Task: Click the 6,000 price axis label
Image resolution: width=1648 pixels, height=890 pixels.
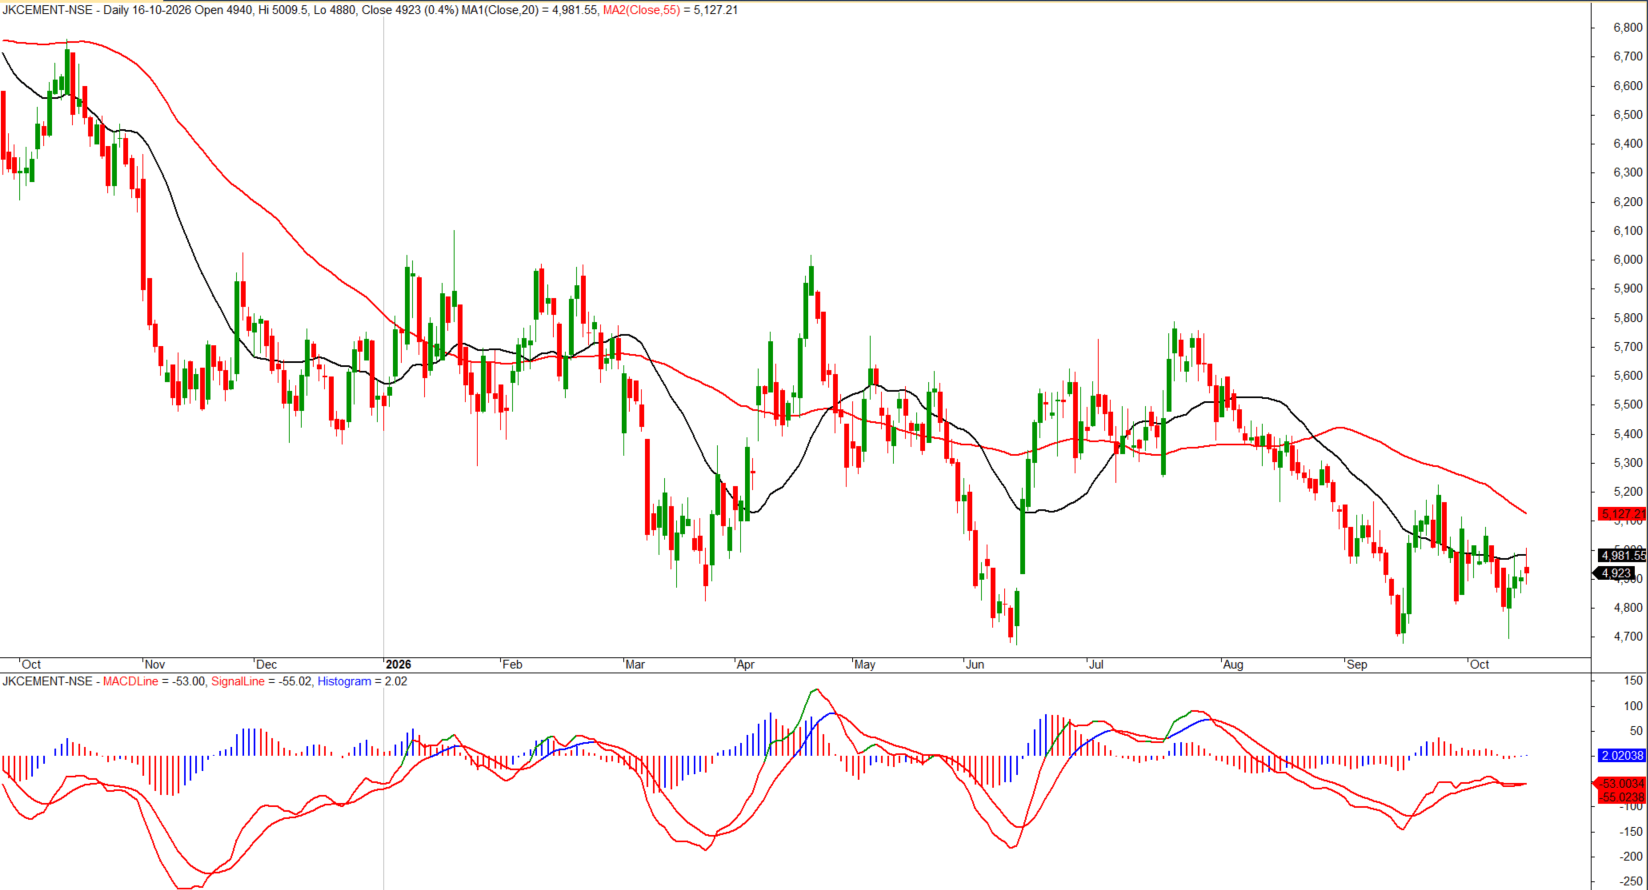Action: pos(1628,260)
